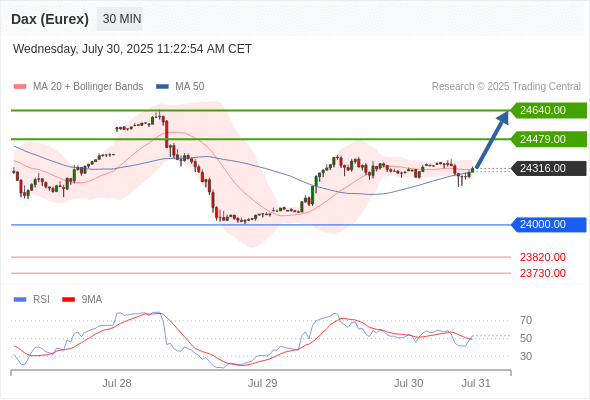590x400 pixels.
Task: Click the pink MA 20 Bollinger legend swatch
Action: point(20,87)
